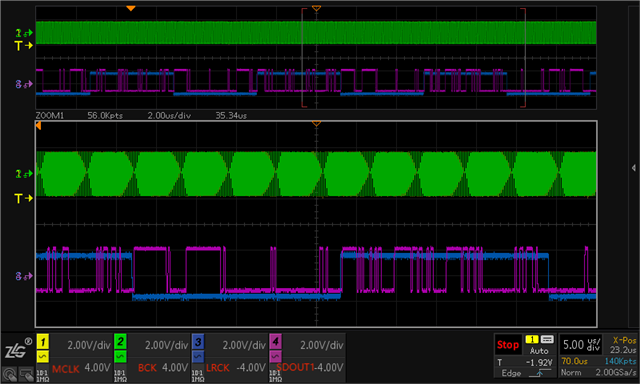This screenshot has width=640, height=384.
Task: Click channel 2 coupling icon
Action: click(120, 357)
